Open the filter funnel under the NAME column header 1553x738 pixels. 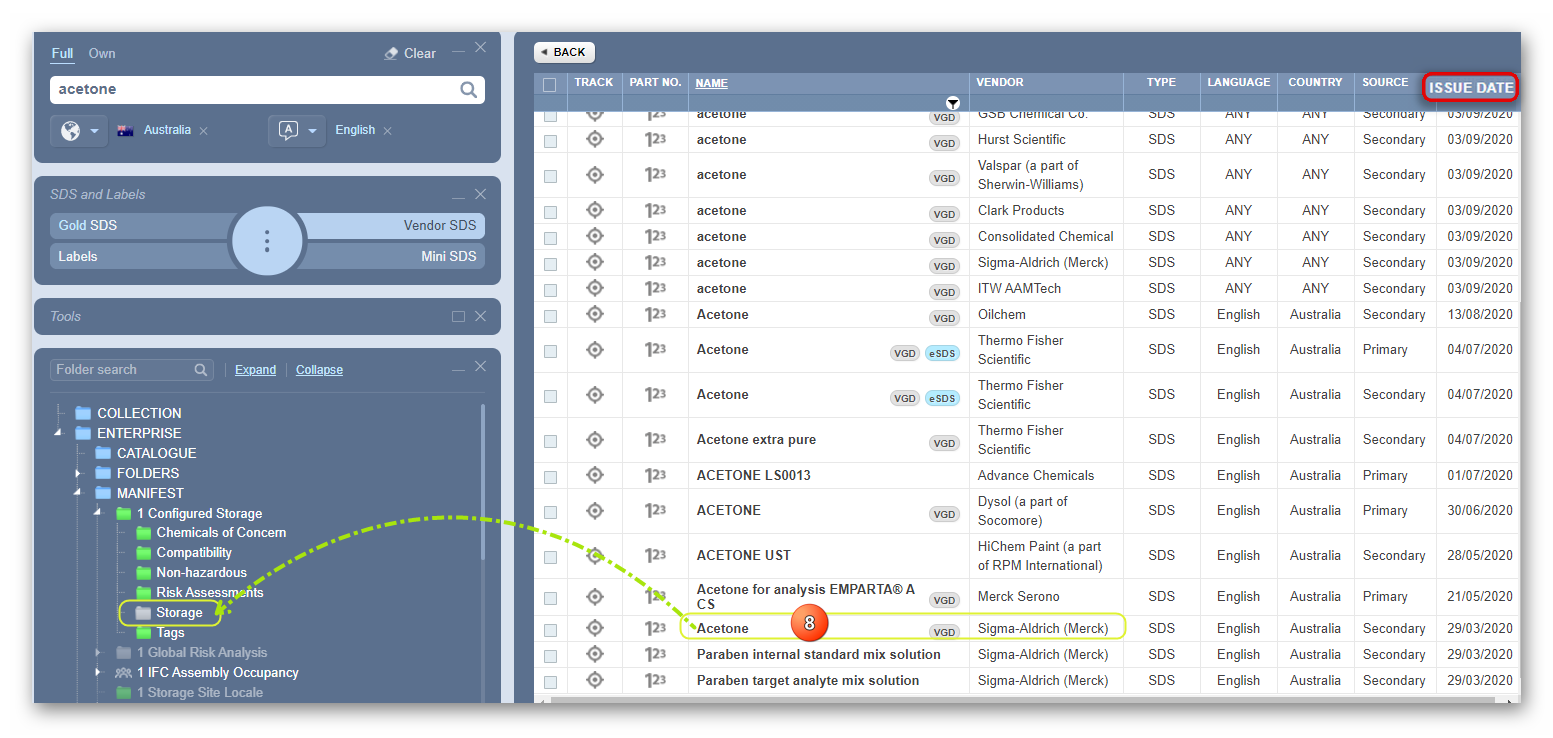tap(953, 103)
